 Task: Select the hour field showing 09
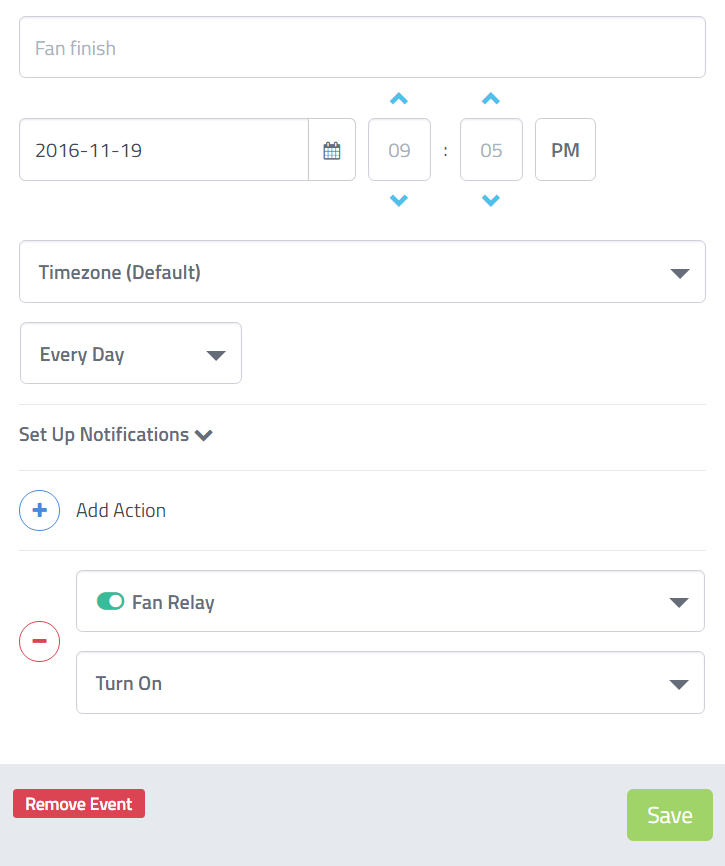(x=399, y=151)
